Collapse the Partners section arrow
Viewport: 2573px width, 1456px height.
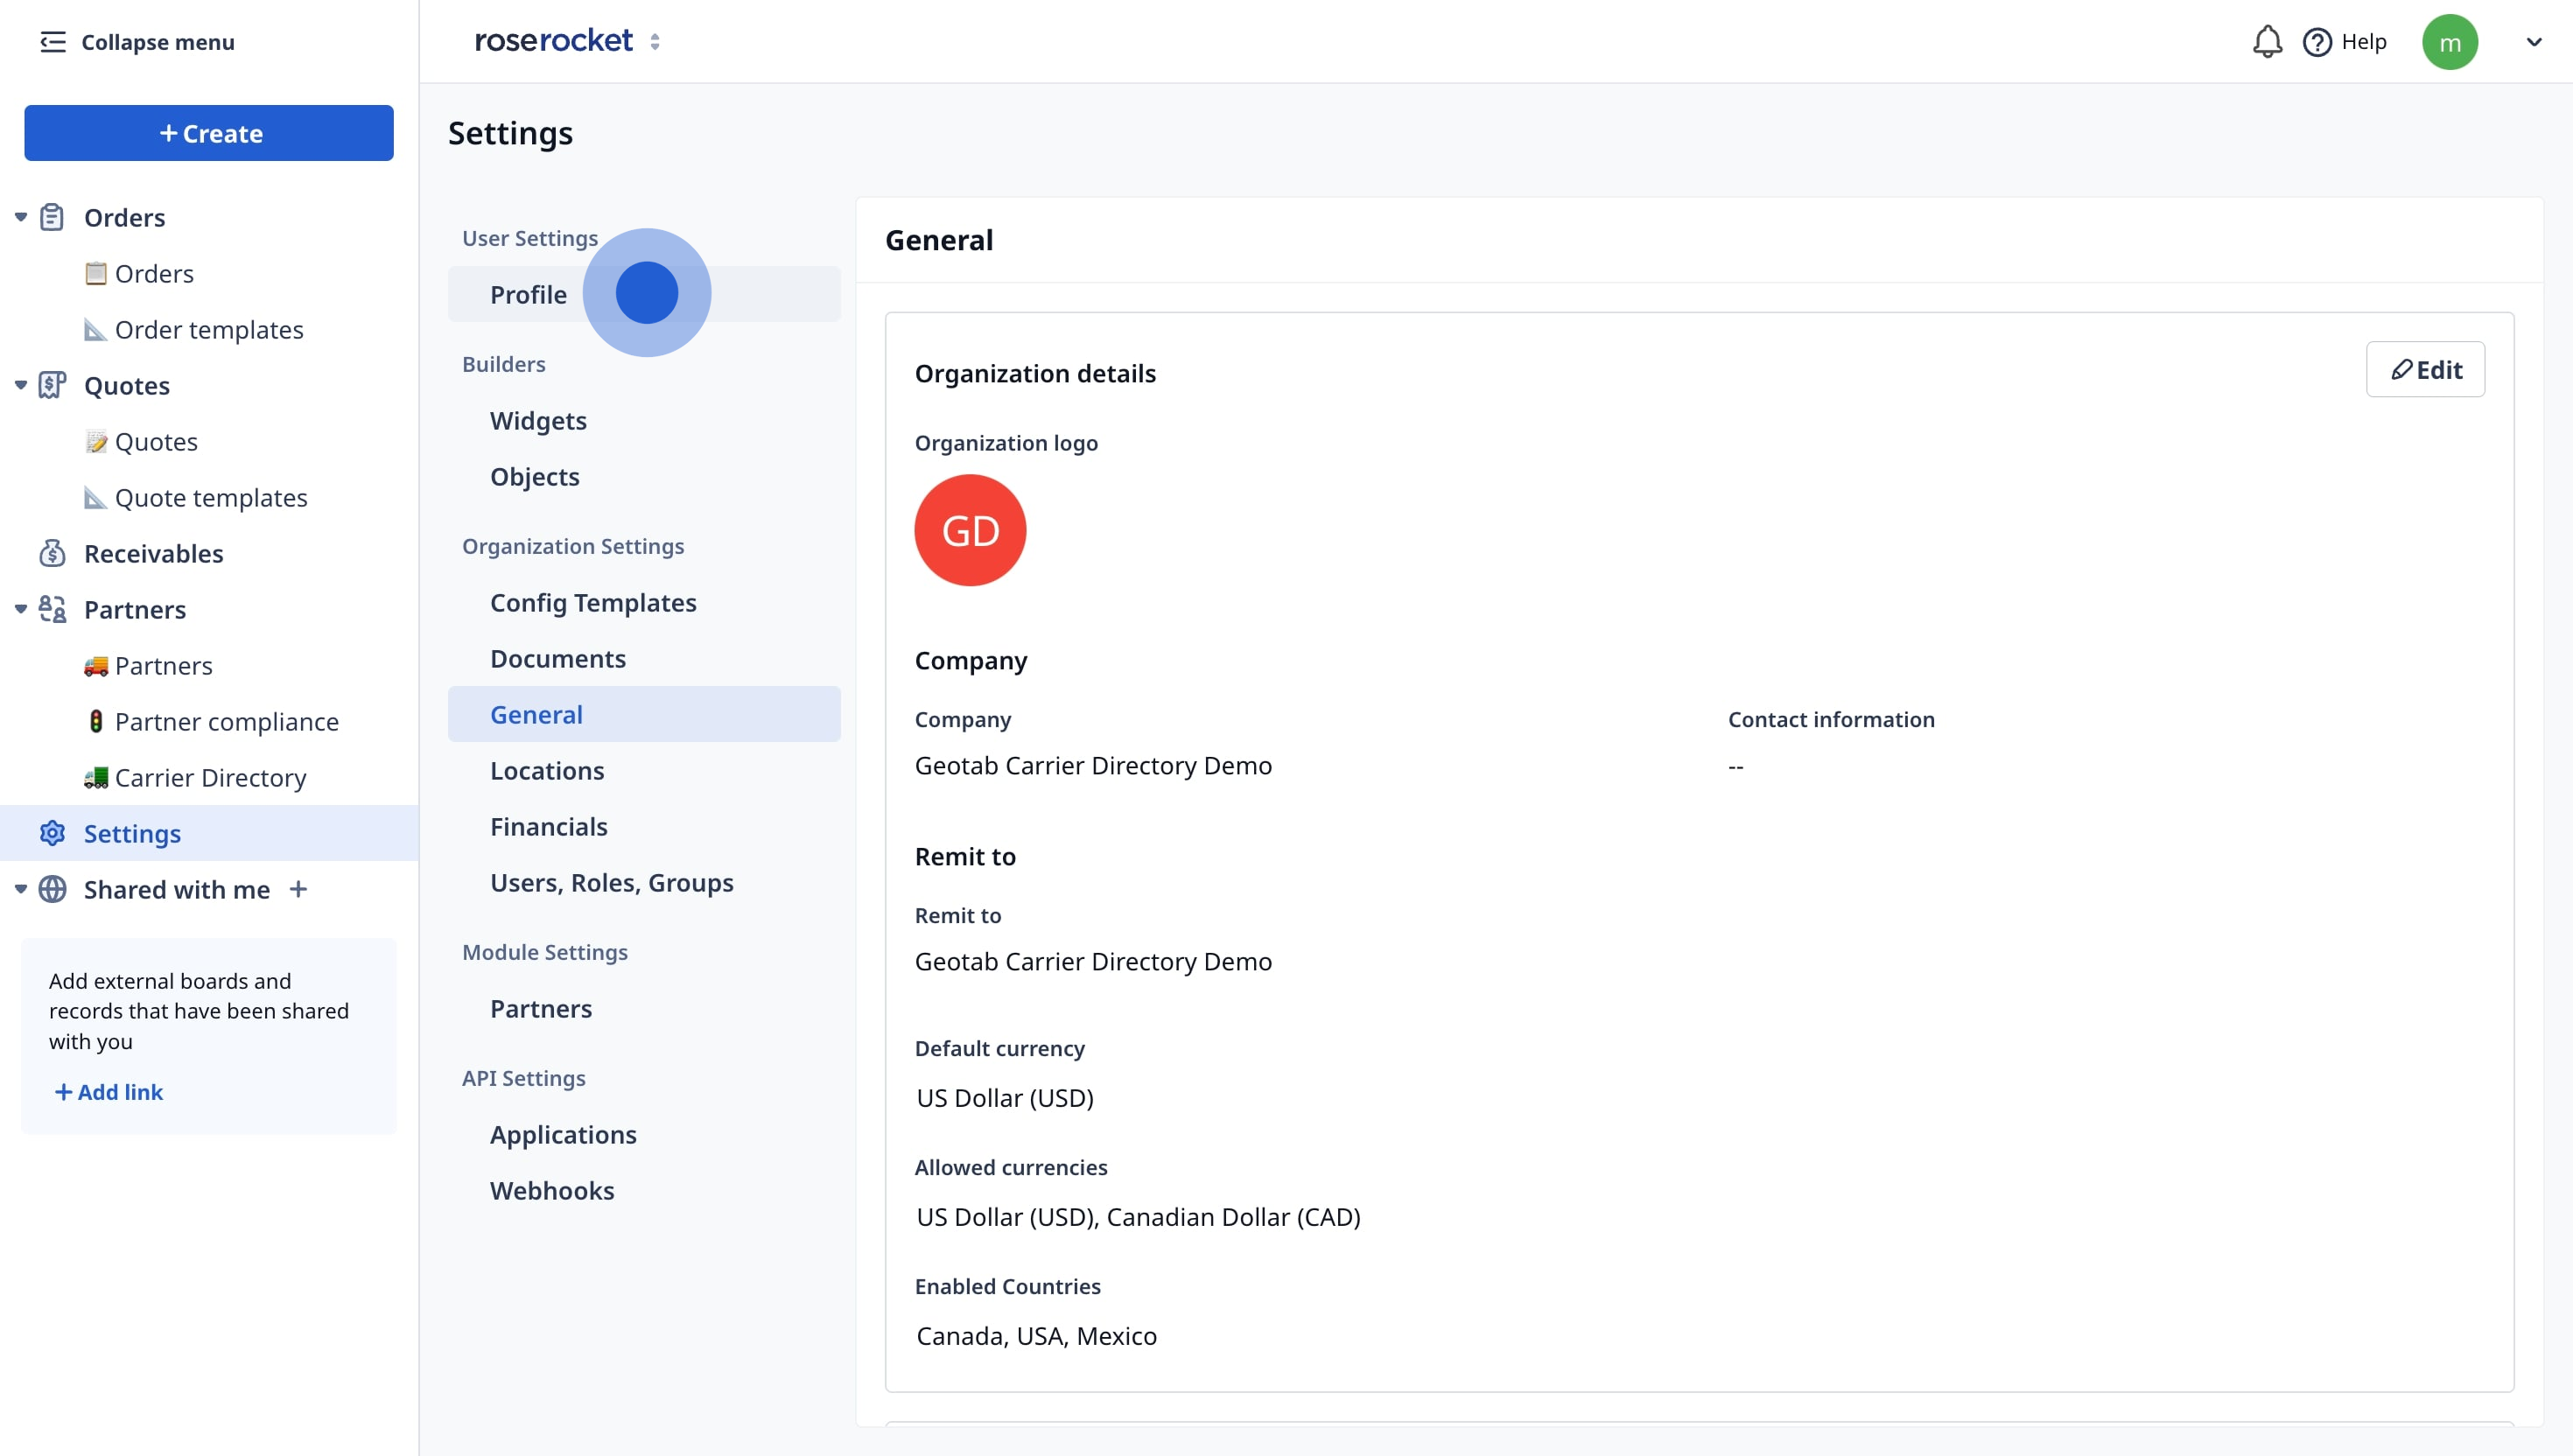point(21,609)
